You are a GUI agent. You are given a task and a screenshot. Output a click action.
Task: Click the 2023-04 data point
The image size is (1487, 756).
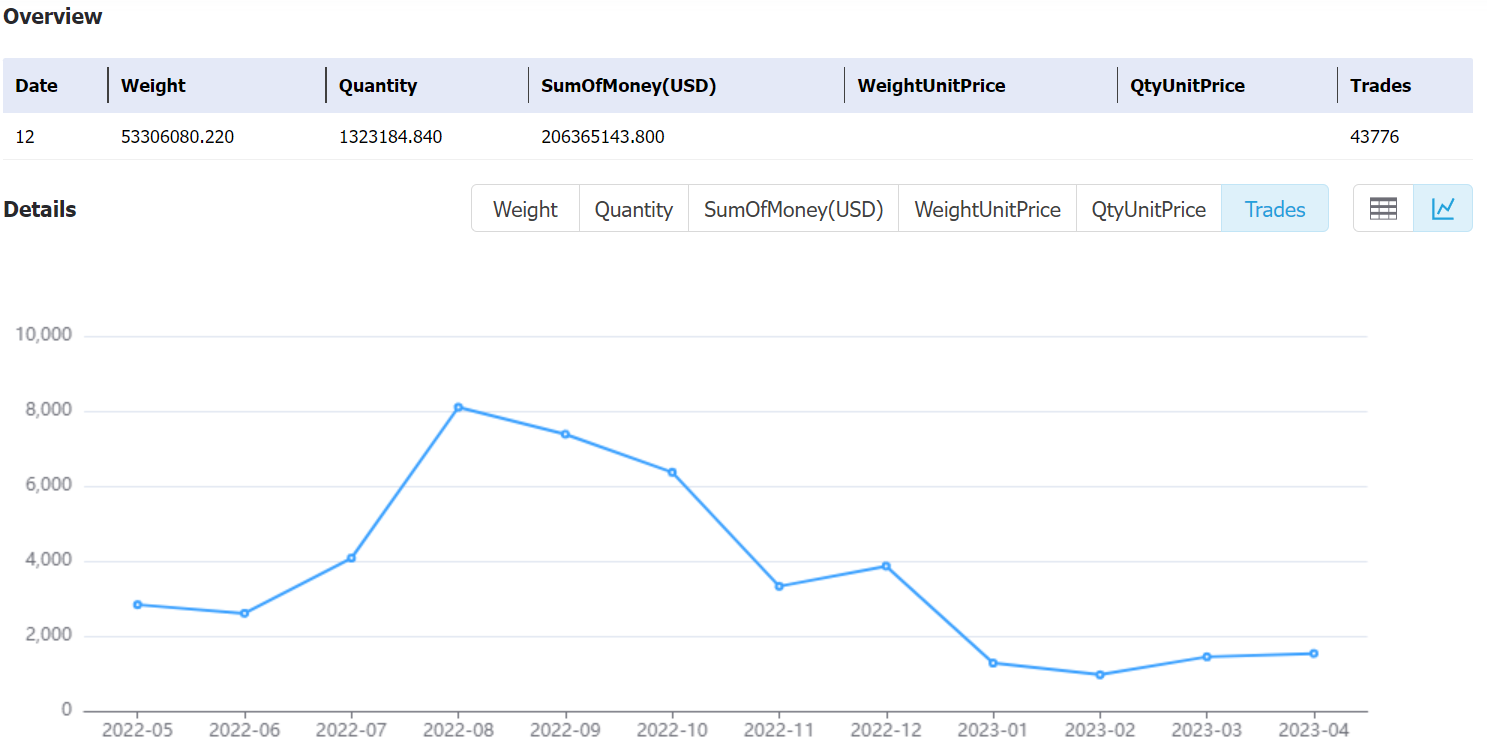(x=1314, y=654)
